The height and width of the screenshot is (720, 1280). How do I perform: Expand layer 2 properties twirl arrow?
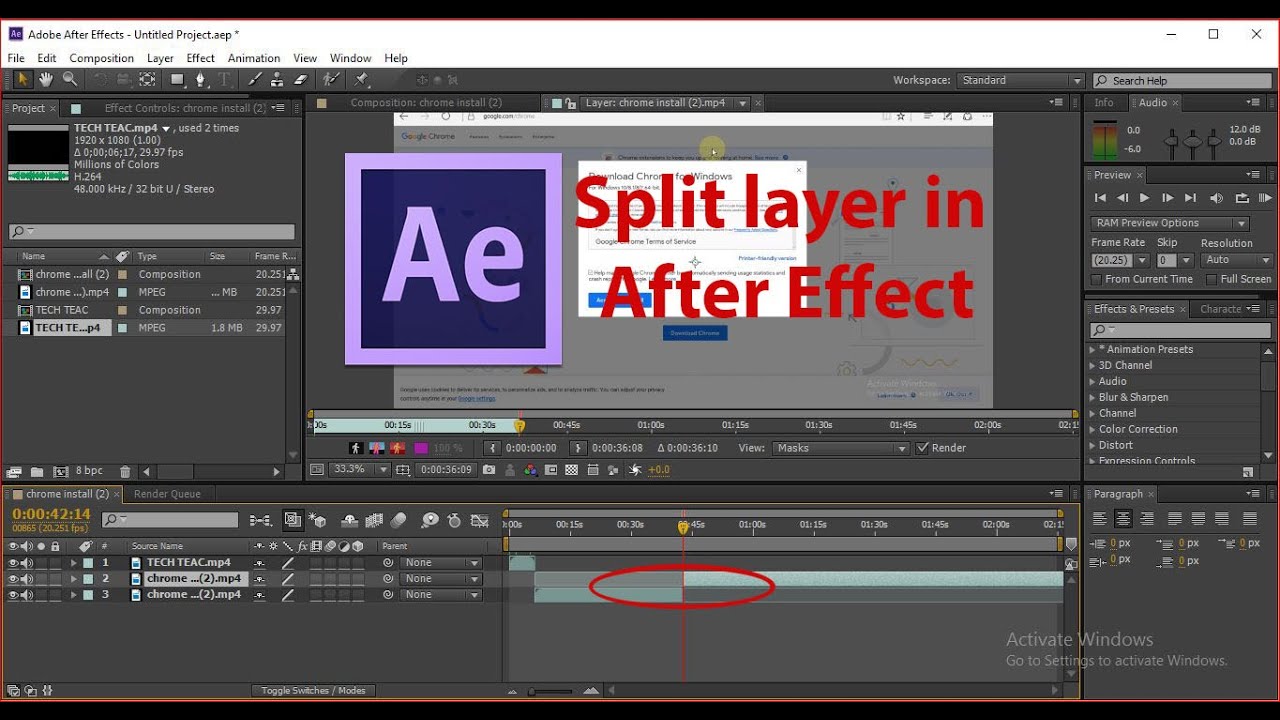pyautogui.click(x=73, y=579)
